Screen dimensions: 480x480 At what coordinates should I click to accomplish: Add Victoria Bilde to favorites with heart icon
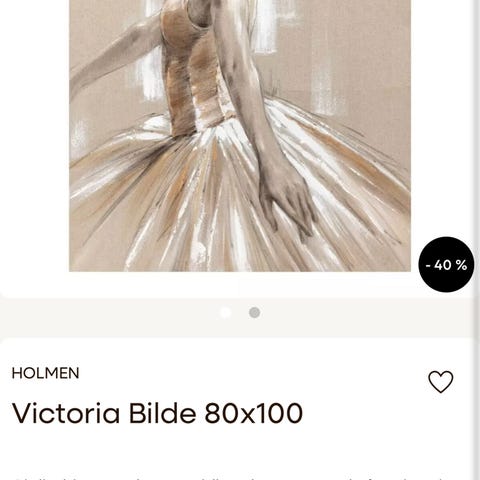pyautogui.click(x=441, y=382)
